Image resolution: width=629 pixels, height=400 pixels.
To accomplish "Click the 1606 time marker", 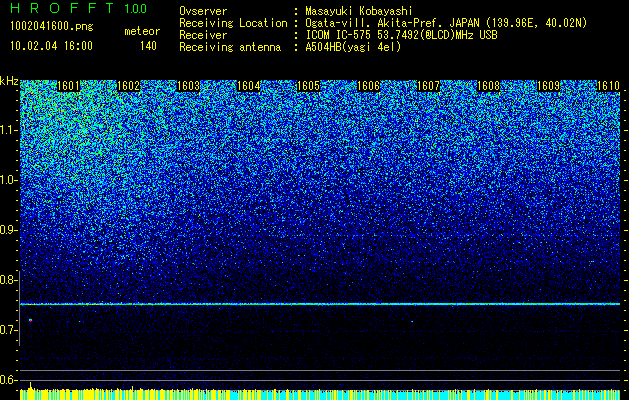I will click(369, 86).
